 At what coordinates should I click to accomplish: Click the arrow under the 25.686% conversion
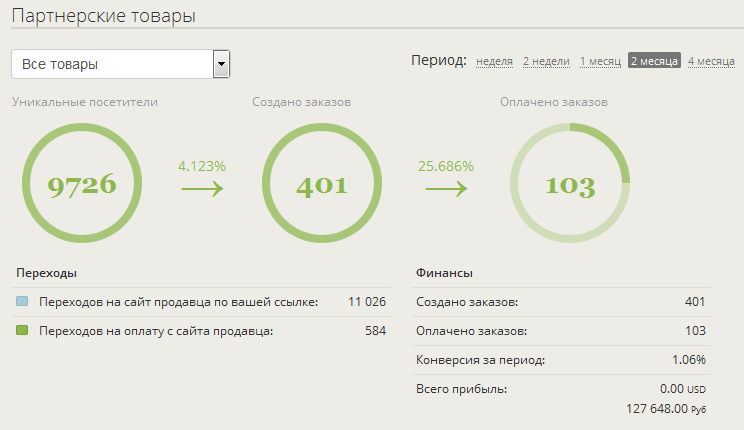pyautogui.click(x=446, y=188)
